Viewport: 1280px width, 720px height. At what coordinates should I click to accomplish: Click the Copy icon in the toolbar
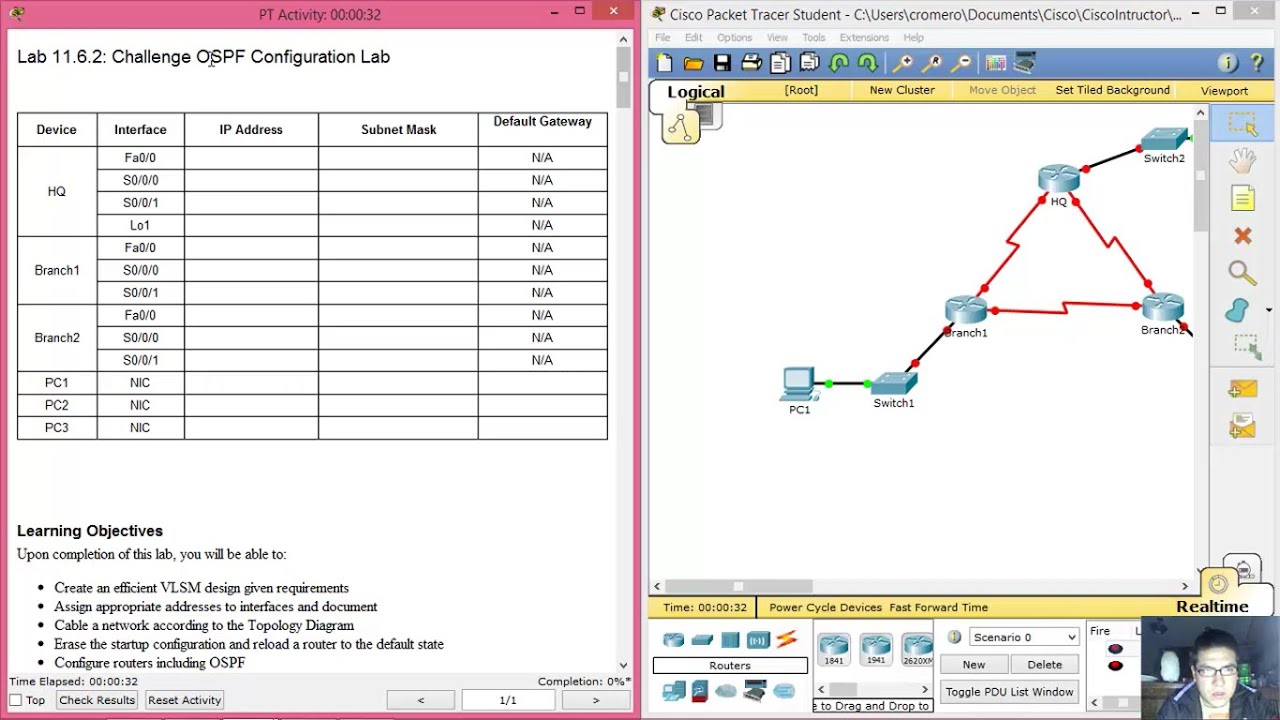pos(781,63)
